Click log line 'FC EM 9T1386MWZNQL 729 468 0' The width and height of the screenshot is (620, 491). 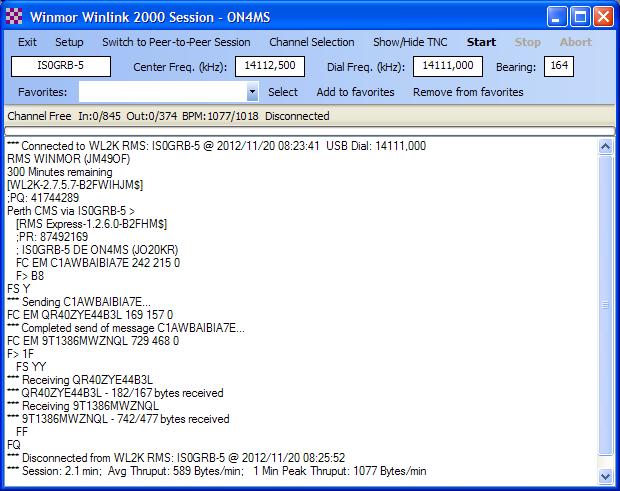(93, 341)
